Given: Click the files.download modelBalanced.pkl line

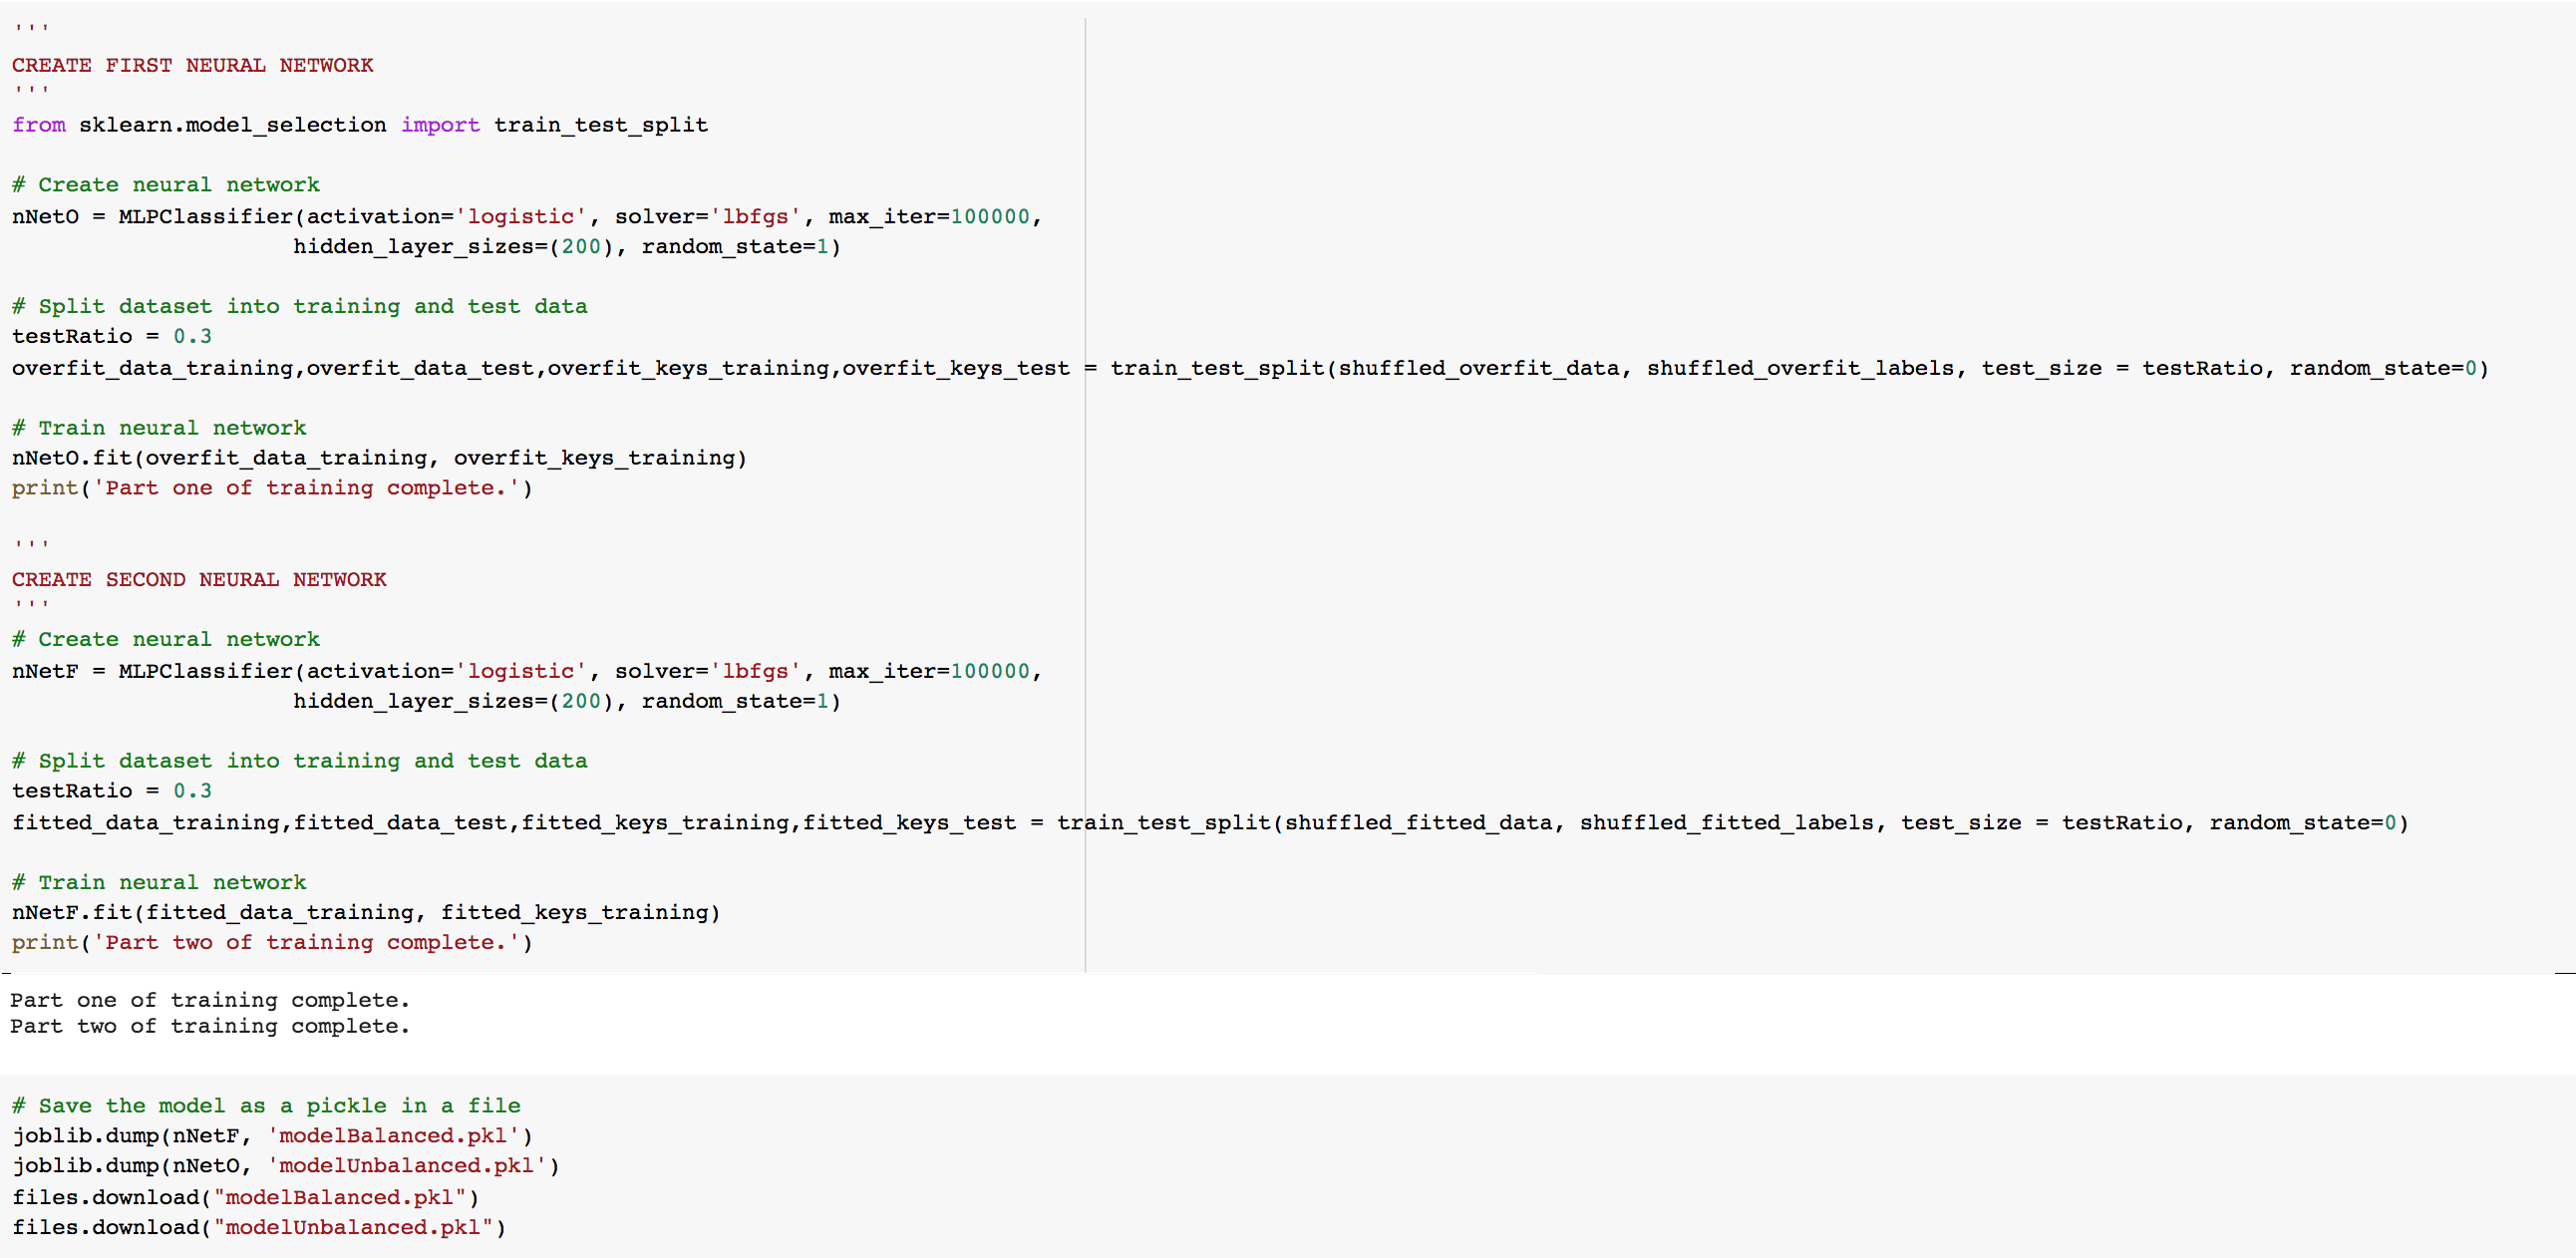Looking at the screenshot, I should coord(245,1197).
